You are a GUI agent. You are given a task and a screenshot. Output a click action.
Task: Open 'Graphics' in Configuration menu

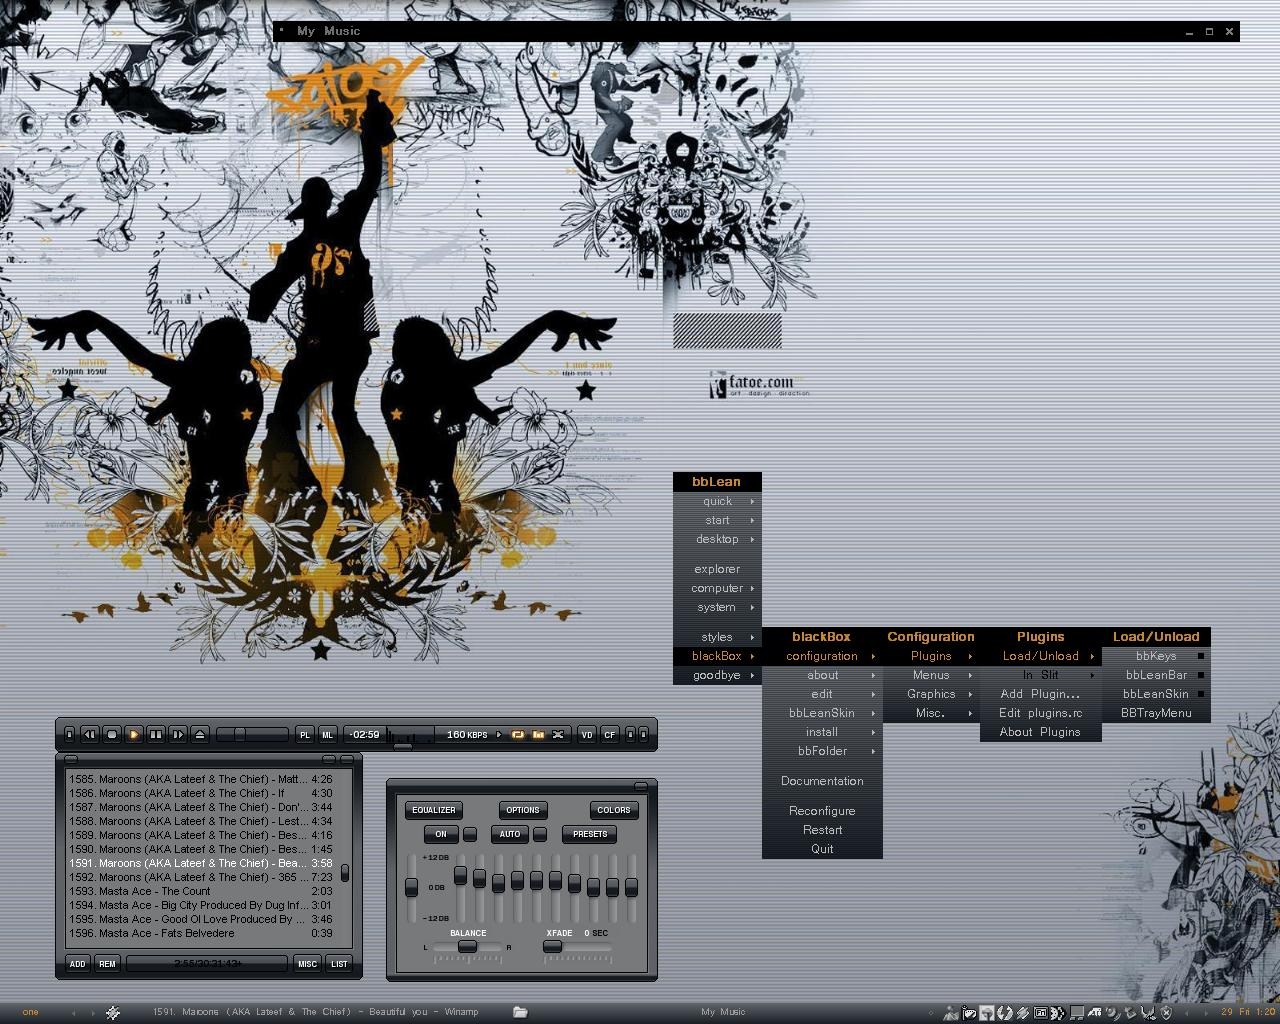[931, 694]
